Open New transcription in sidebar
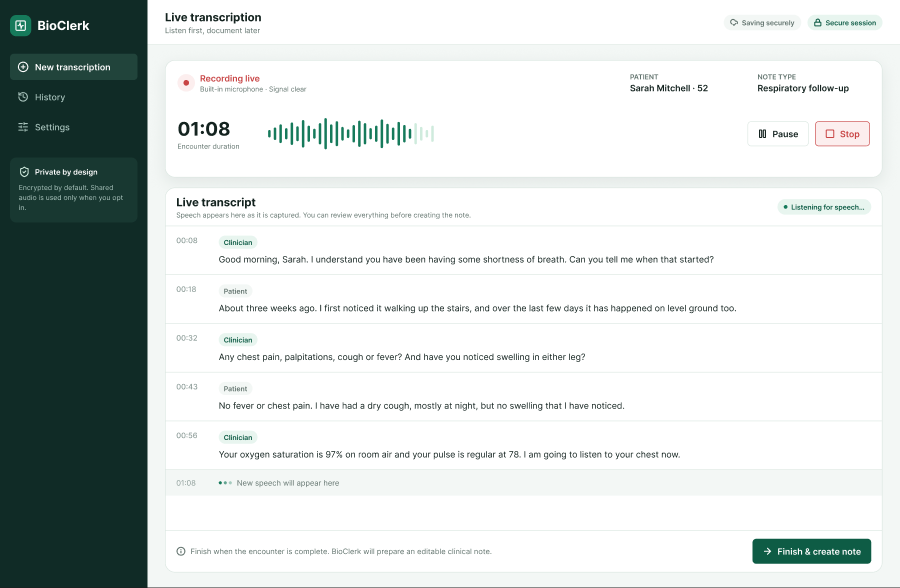 [x=73, y=67]
